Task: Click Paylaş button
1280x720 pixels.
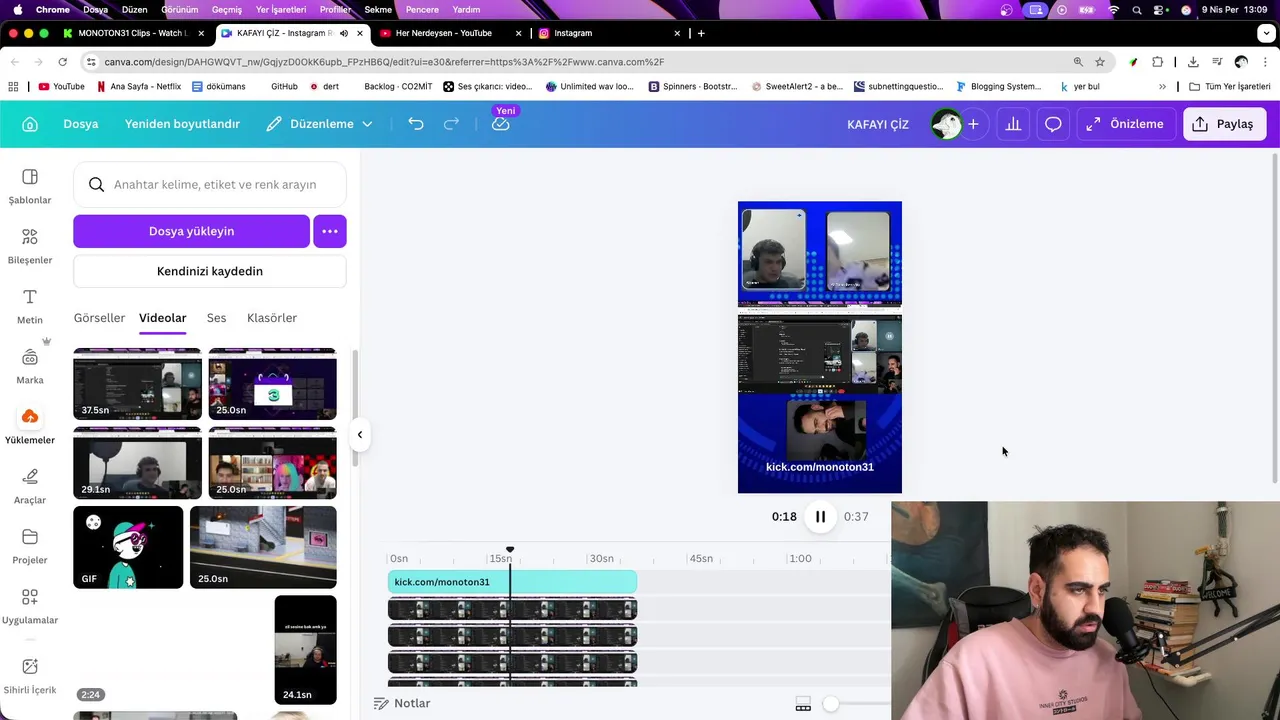Action: 1223,124
